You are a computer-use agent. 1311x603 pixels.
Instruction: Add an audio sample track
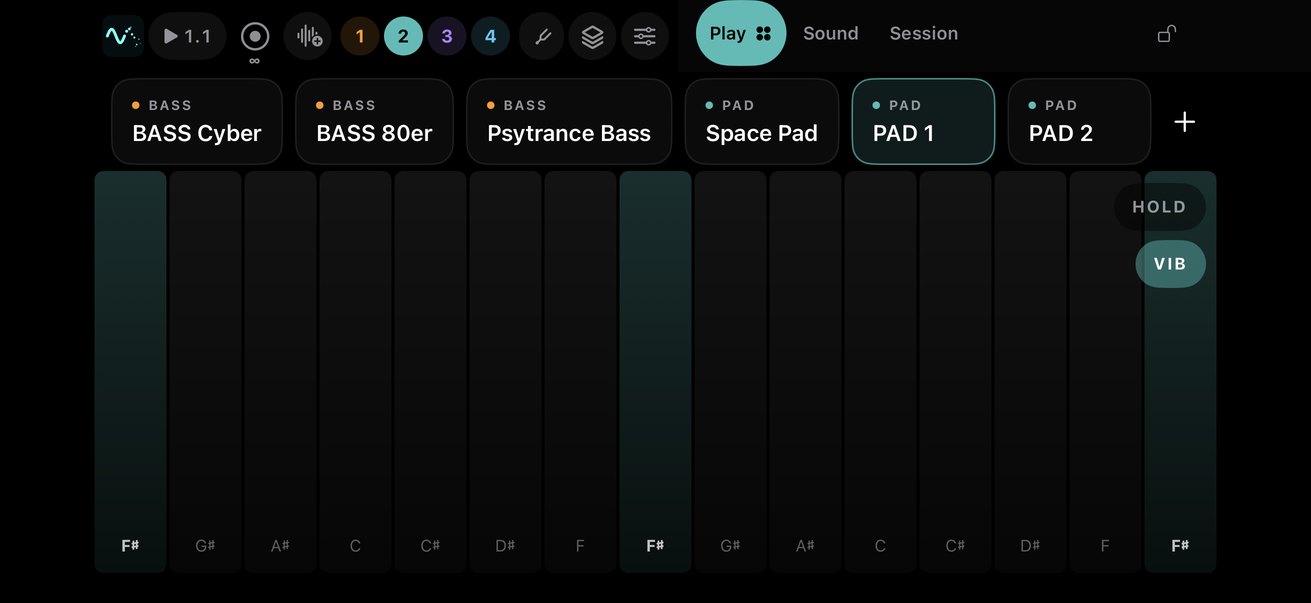308,37
